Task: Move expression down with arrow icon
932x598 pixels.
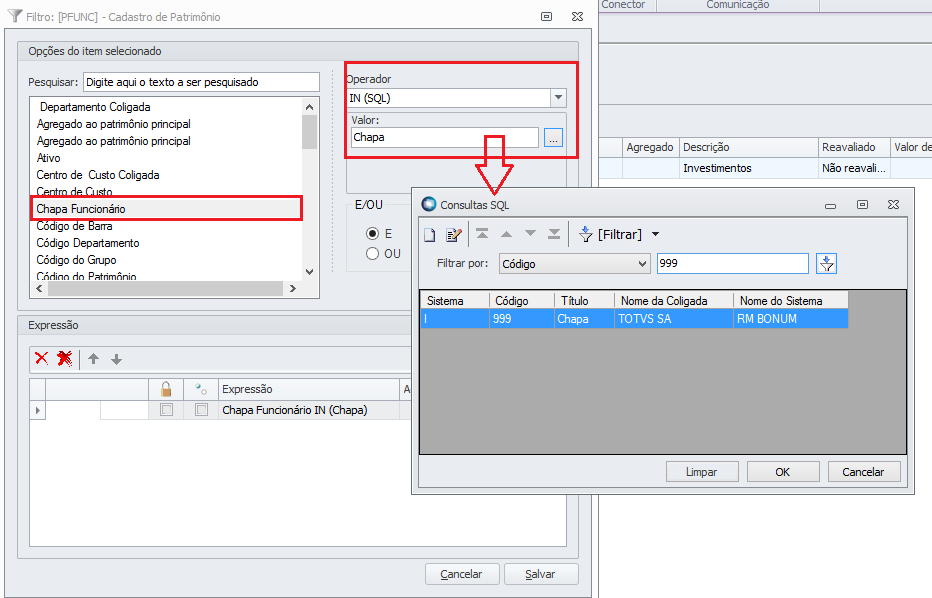Action: pyautogui.click(x=116, y=359)
